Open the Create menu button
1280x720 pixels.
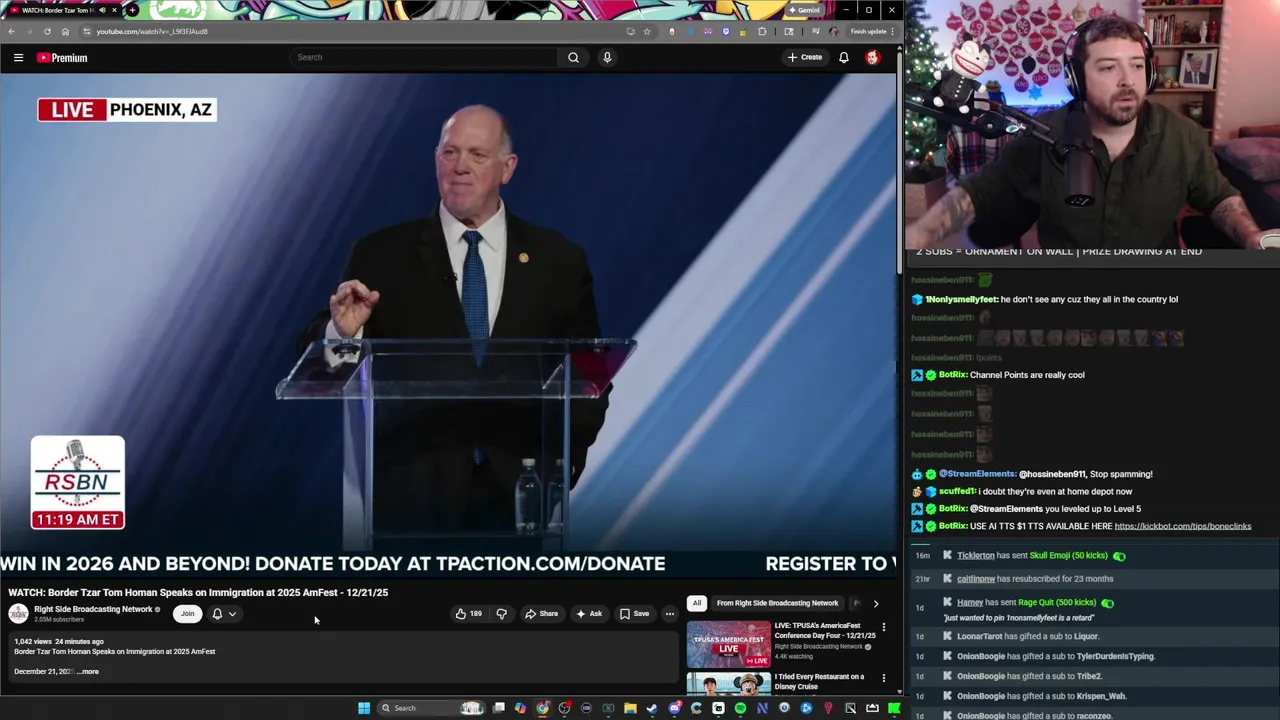(804, 57)
